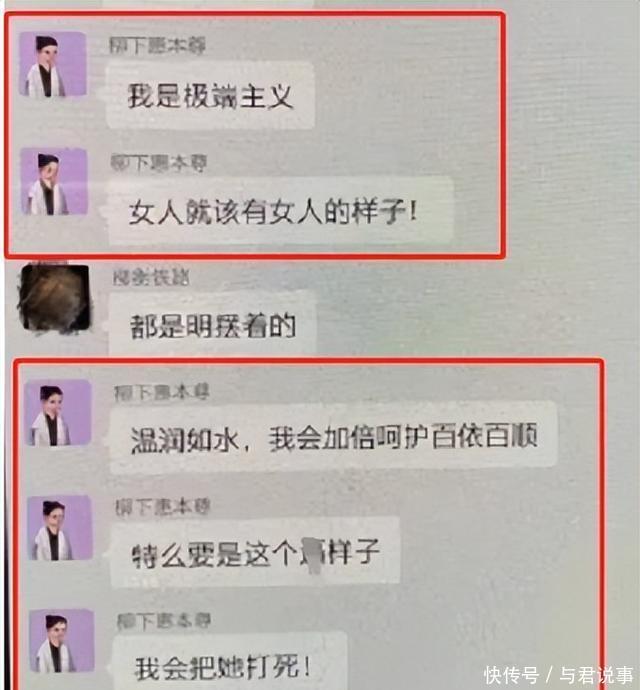Click the username above "我会把她打死!"

pyautogui.click(x=164, y=621)
